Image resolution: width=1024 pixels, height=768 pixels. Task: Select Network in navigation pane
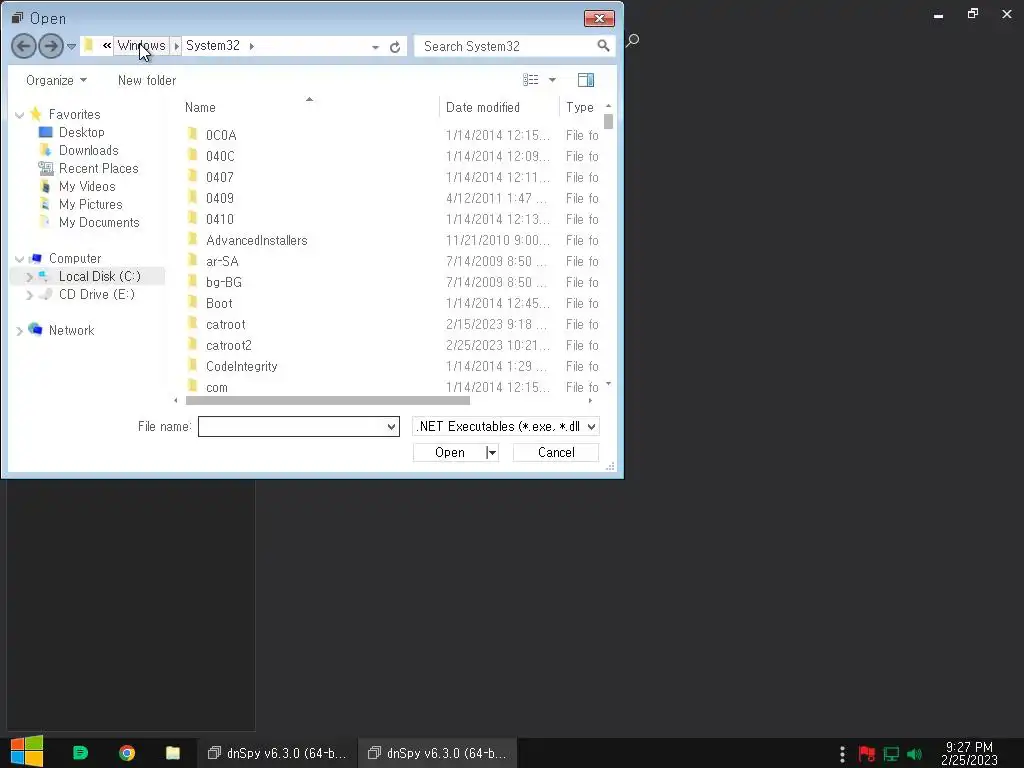pos(71,330)
